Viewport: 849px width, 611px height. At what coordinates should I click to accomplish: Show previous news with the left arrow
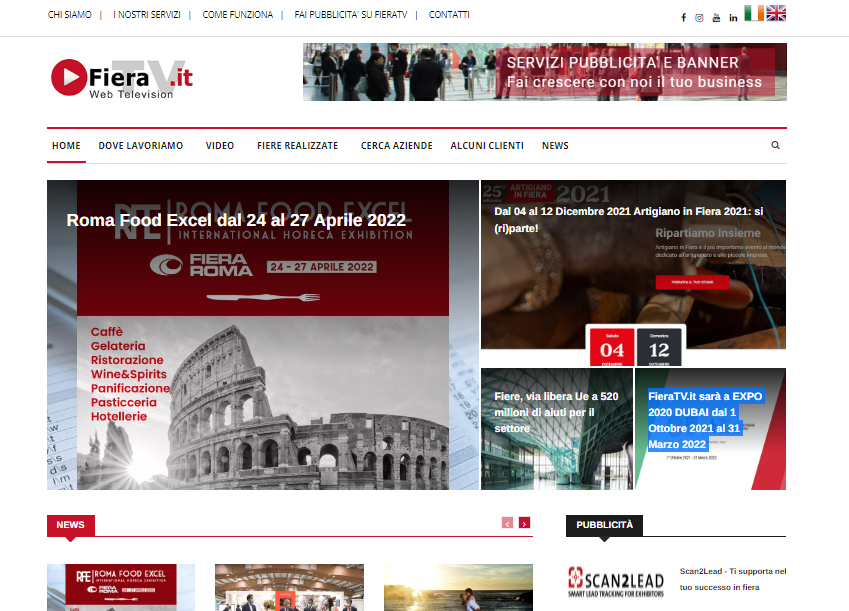[x=507, y=523]
